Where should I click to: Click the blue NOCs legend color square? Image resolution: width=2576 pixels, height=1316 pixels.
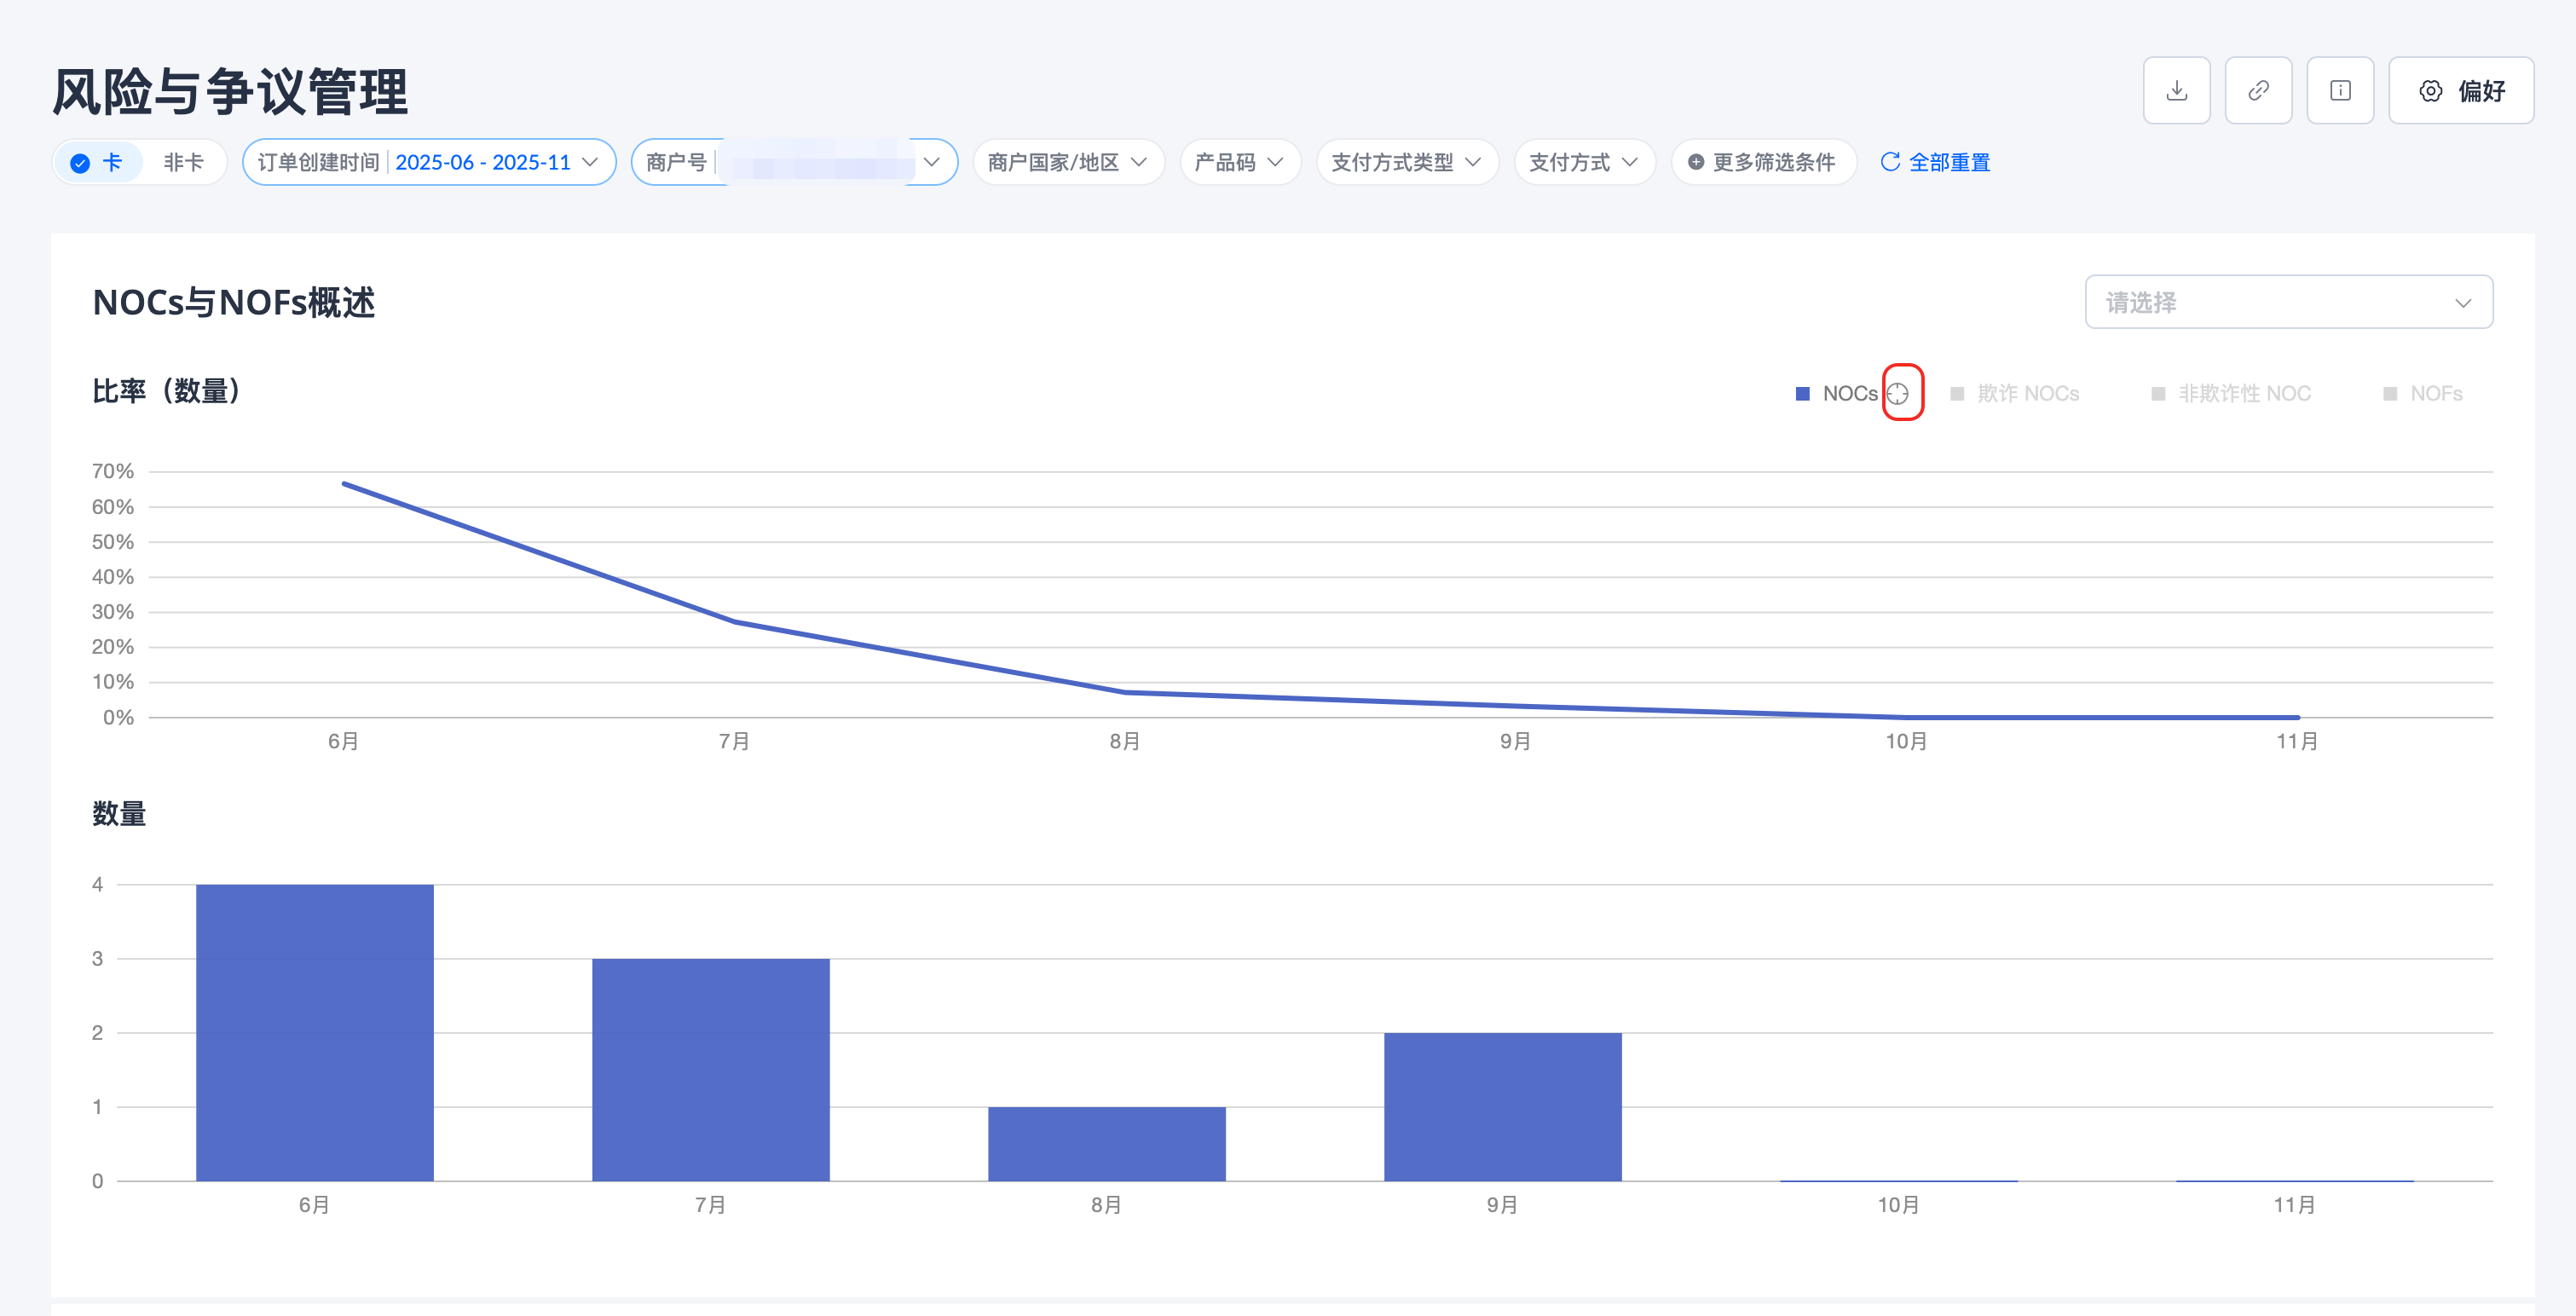click(x=1803, y=393)
